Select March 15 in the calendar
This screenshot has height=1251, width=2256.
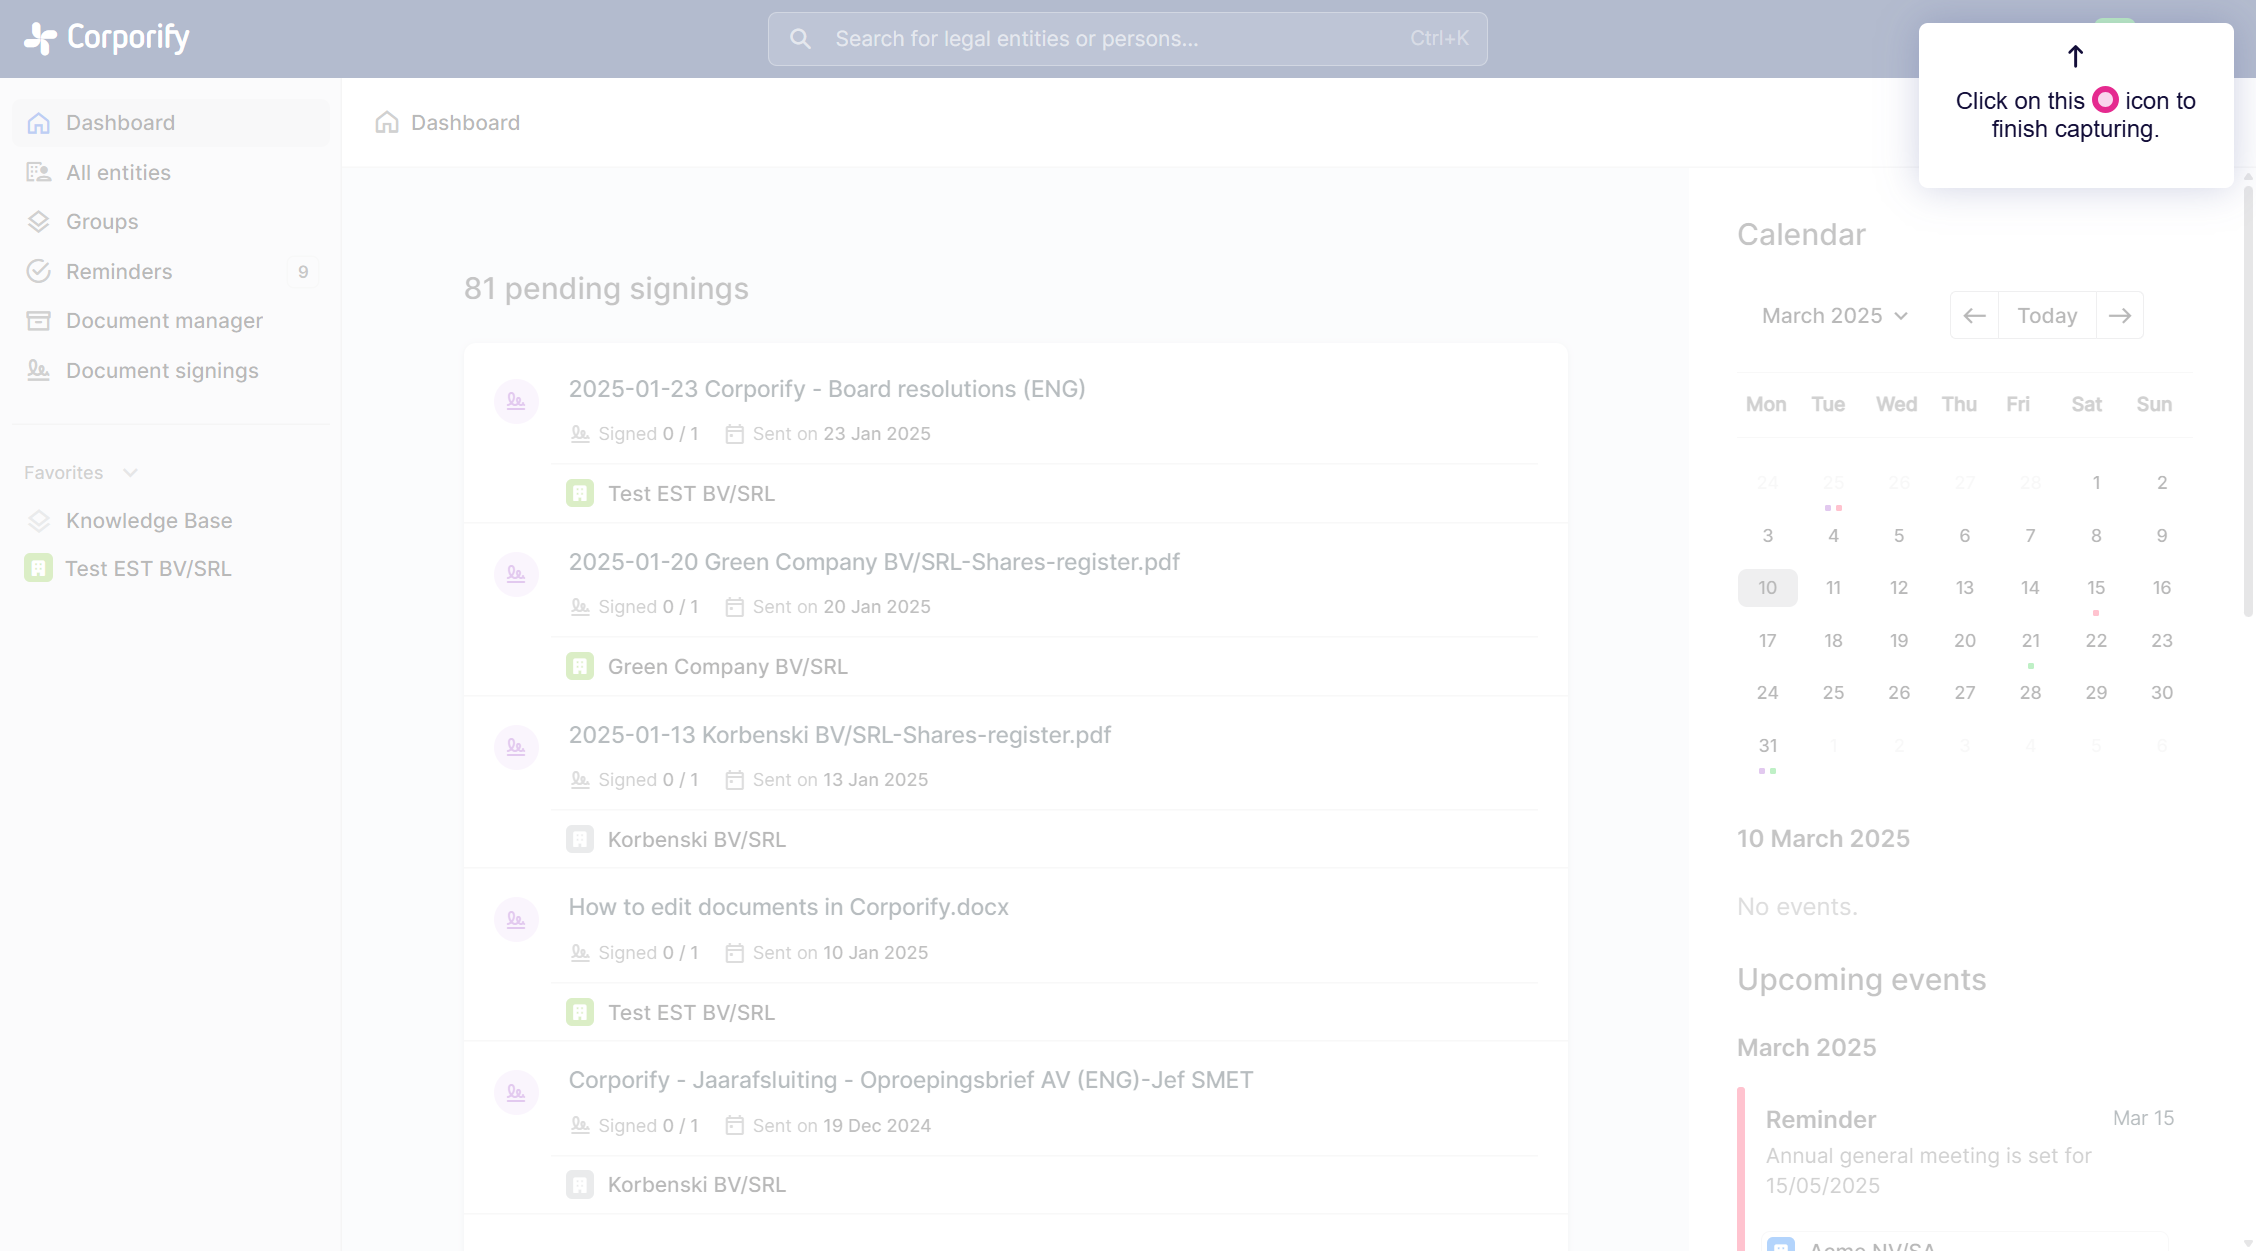(2096, 588)
